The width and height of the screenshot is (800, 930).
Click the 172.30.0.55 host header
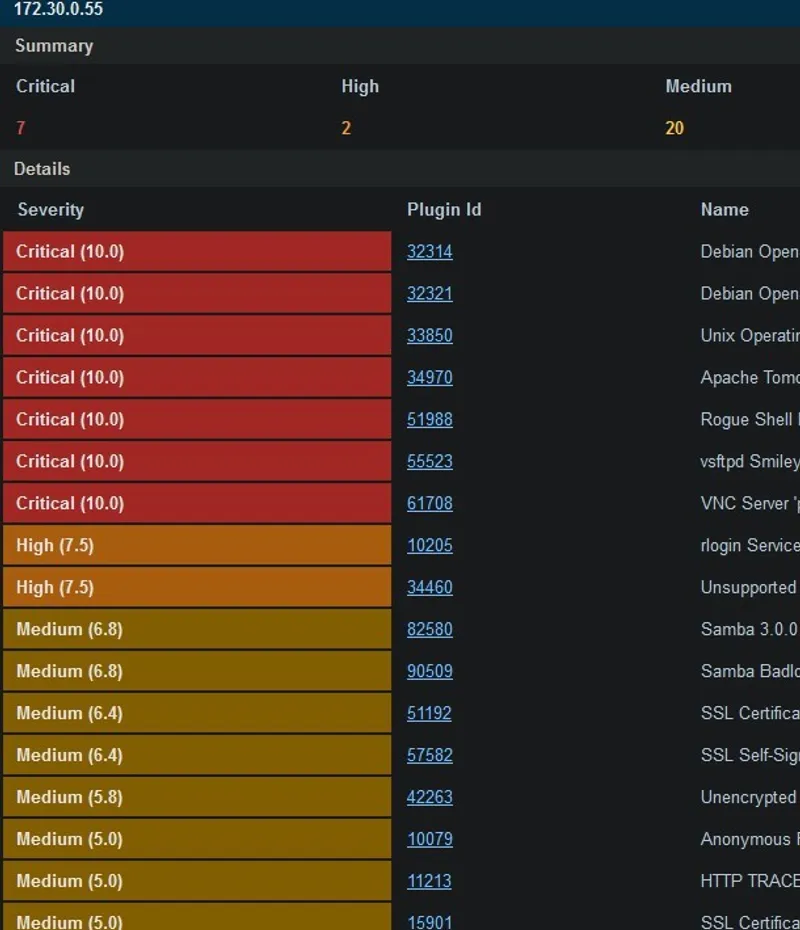coord(58,10)
